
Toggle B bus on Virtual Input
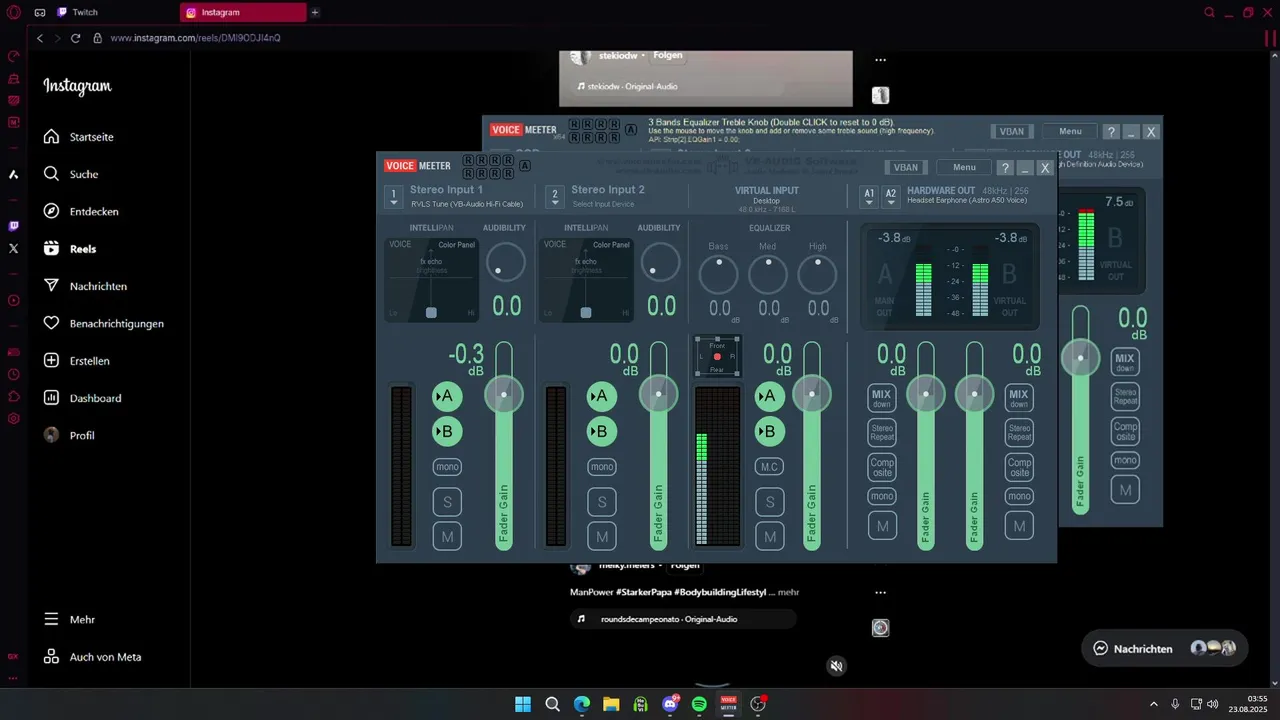(x=769, y=432)
